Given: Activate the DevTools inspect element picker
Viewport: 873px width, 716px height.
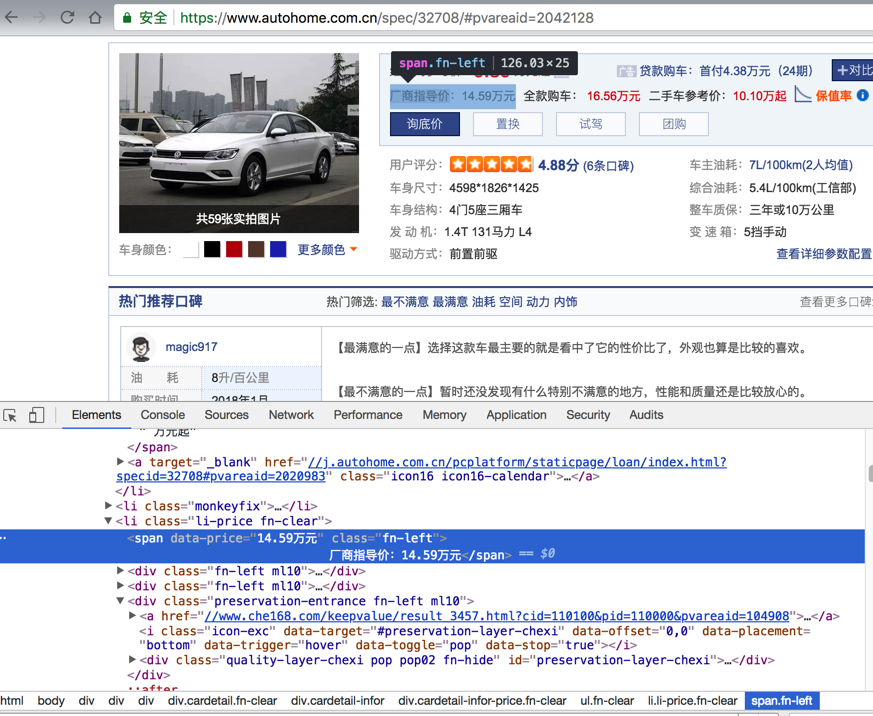Looking at the screenshot, I should (10, 415).
